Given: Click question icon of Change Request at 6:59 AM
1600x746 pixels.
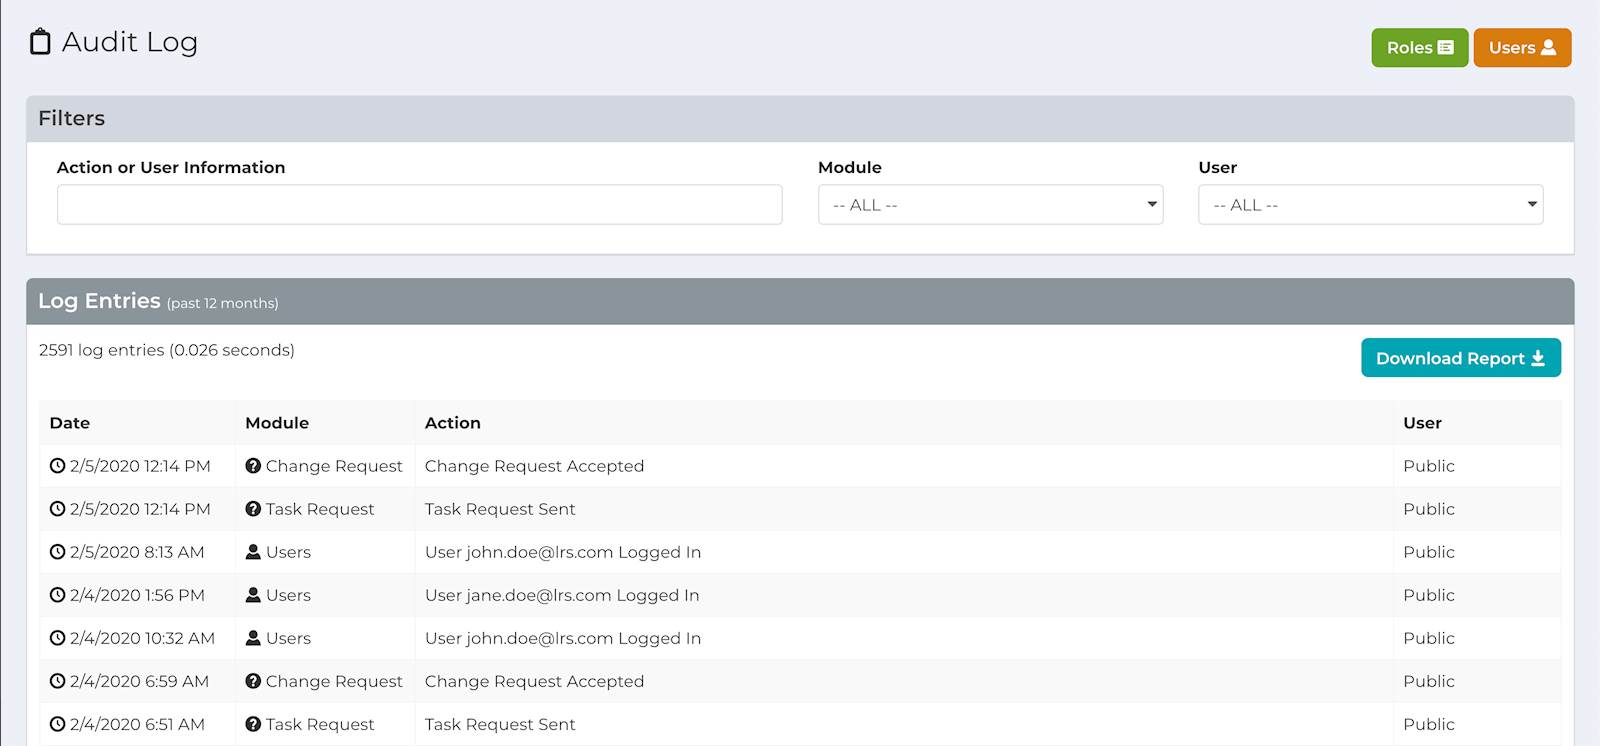Looking at the screenshot, I should [253, 681].
